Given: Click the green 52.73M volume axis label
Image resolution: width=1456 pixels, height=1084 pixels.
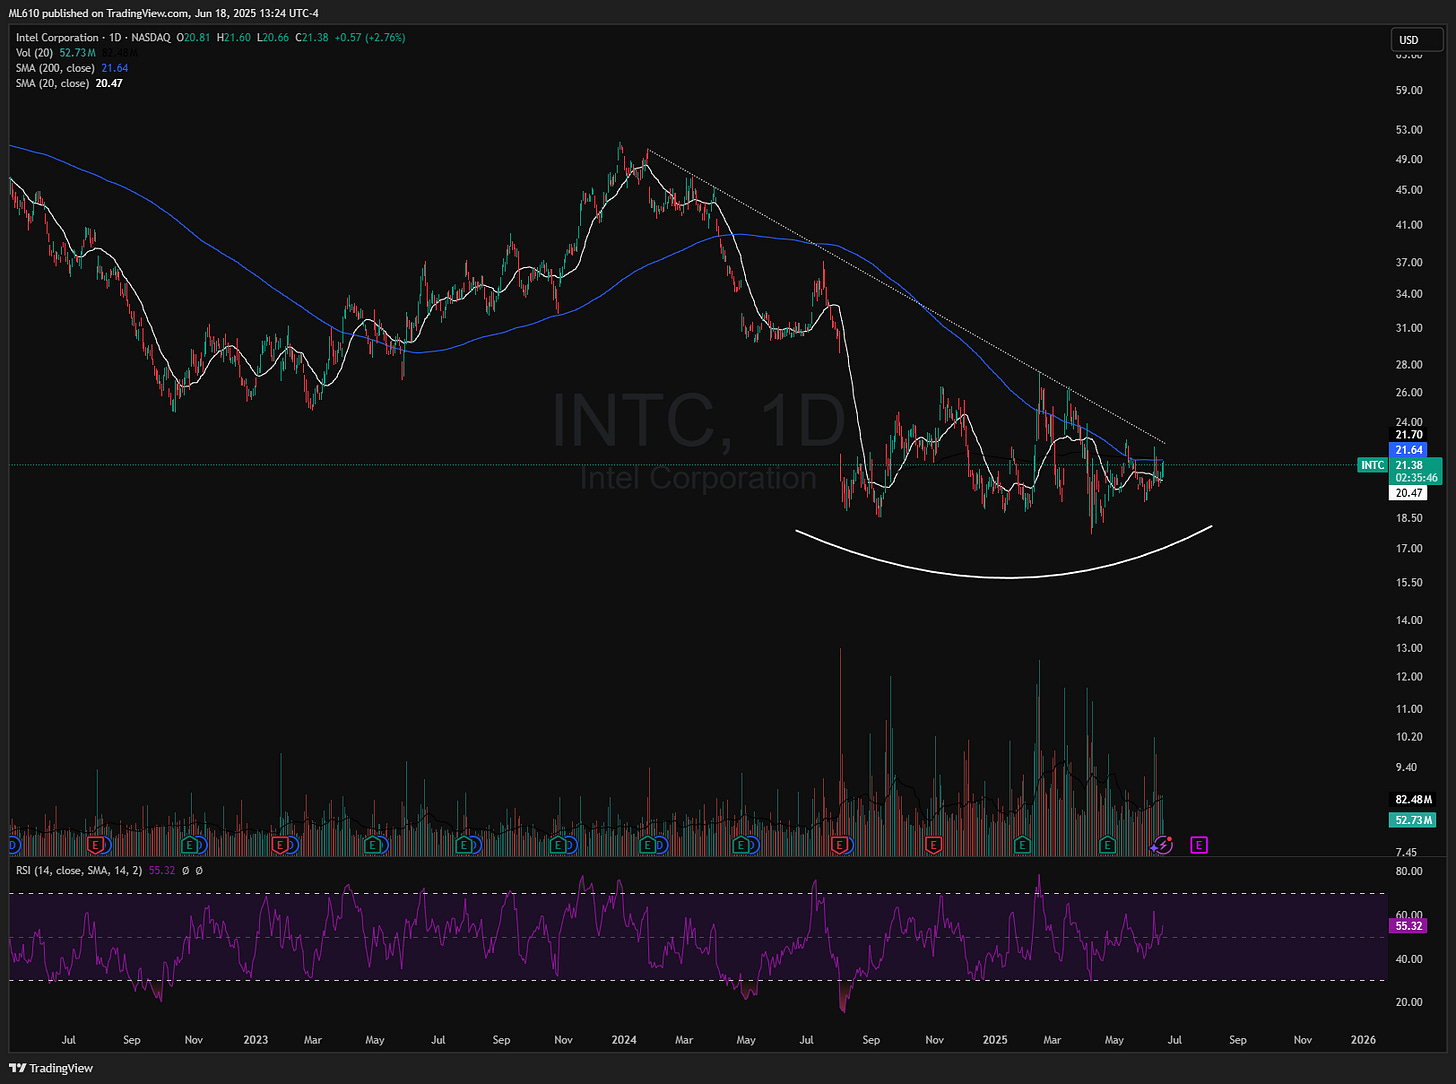Looking at the screenshot, I should click(x=1414, y=820).
